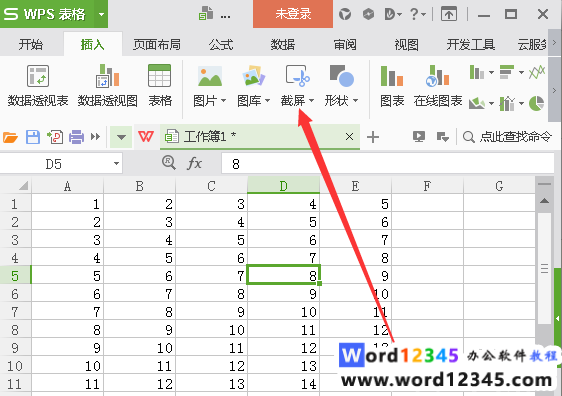The width and height of the screenshot is (562, 396).
Task: Collapse the ribbon with upload-arrow icon
Action: pyautogui.click(x=449, y=14)
